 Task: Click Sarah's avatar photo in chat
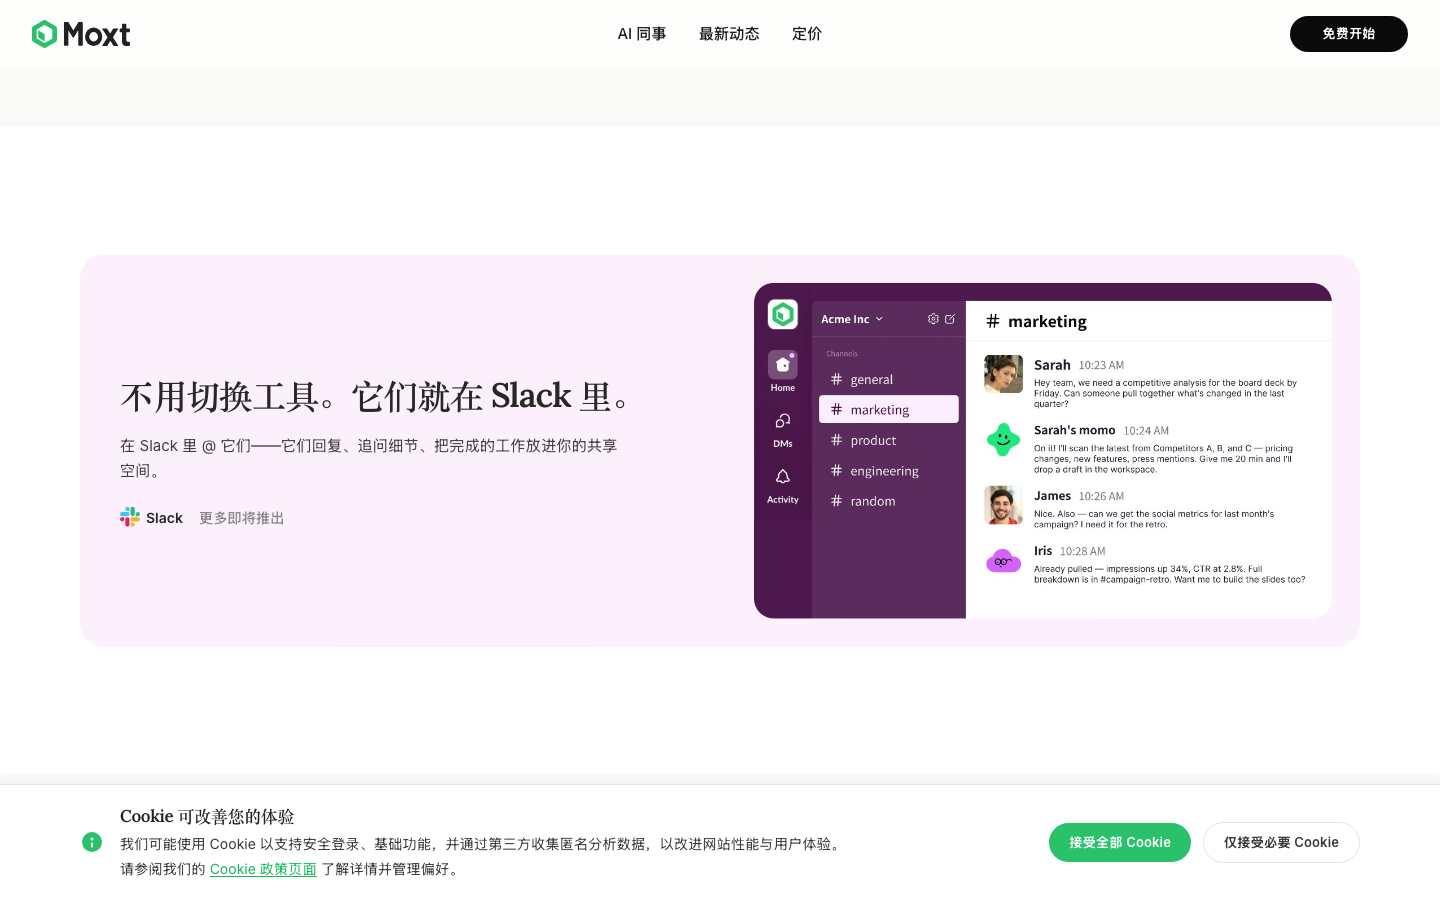(x=1003, y=374)
